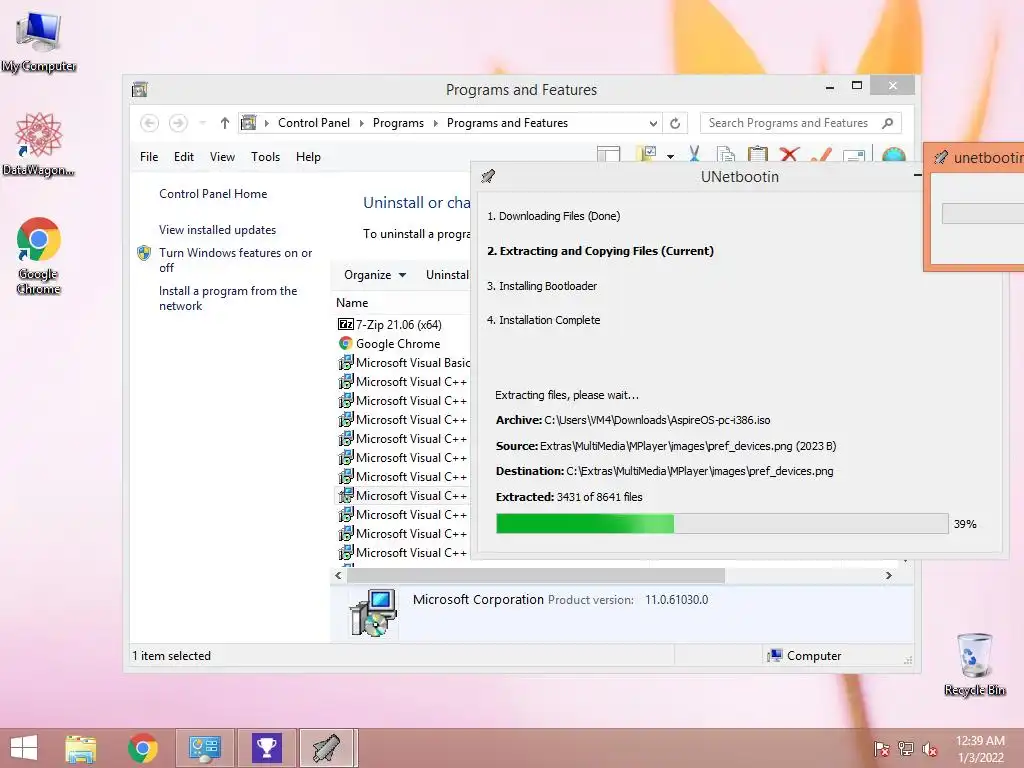This screenshot has width=1024, height=768.
Task: Open Action Center flag in system tray
Action: (882, 749)
